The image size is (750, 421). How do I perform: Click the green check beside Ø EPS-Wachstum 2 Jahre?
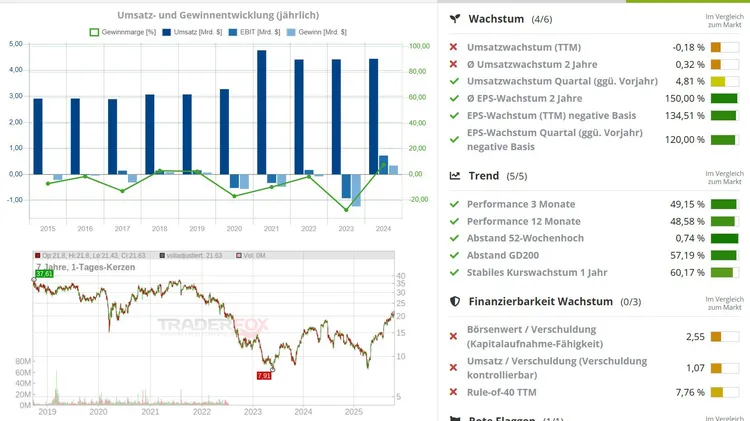(x=454, y=98)
